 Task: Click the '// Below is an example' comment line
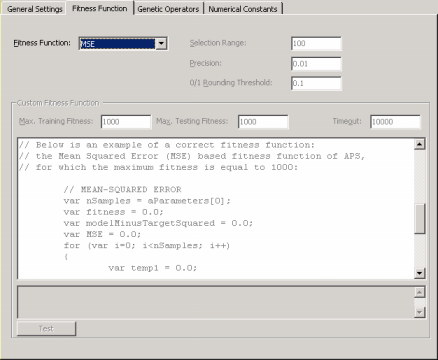click(167, 145)
